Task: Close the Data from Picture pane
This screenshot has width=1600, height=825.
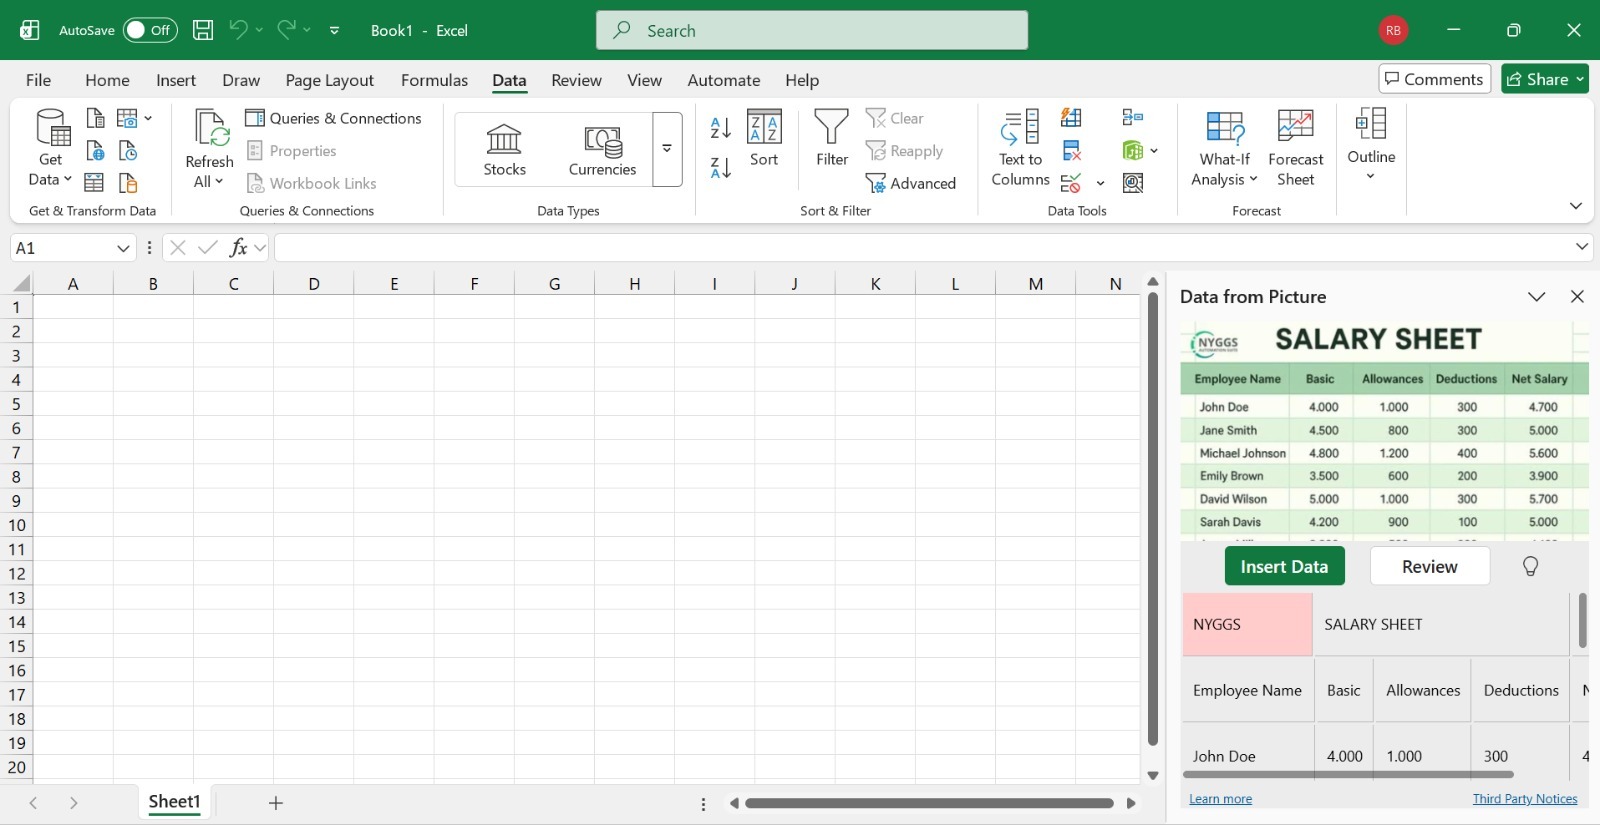Action: tap(1577, 297)
